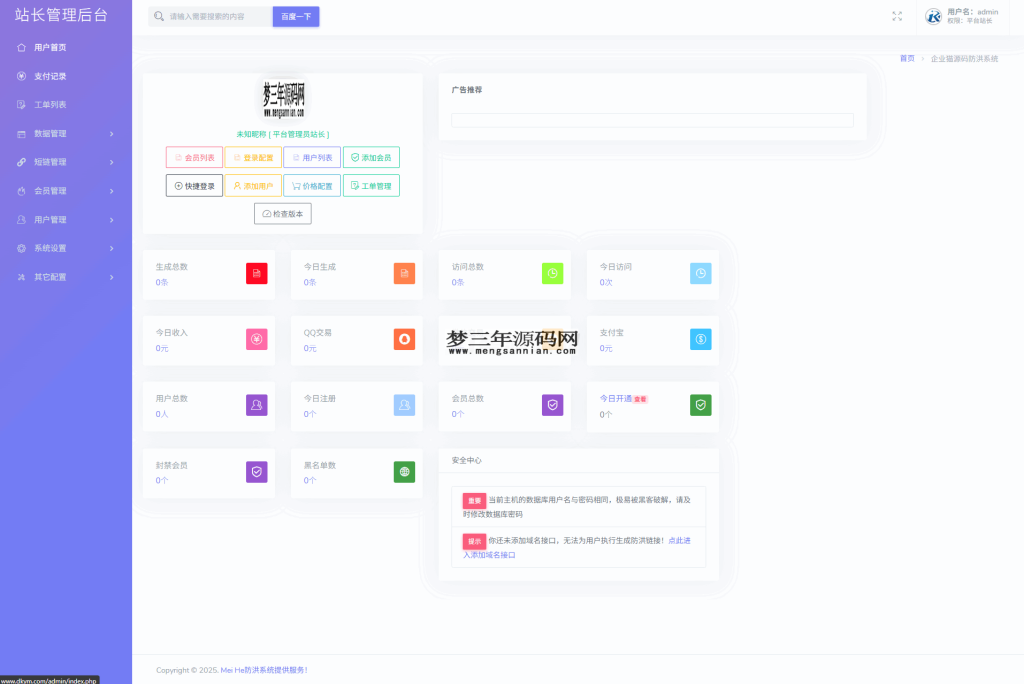Click the blue 支付宝 dollar icon
The width and height of the screenshot is (1024, 684).
(x=700, y=339)
